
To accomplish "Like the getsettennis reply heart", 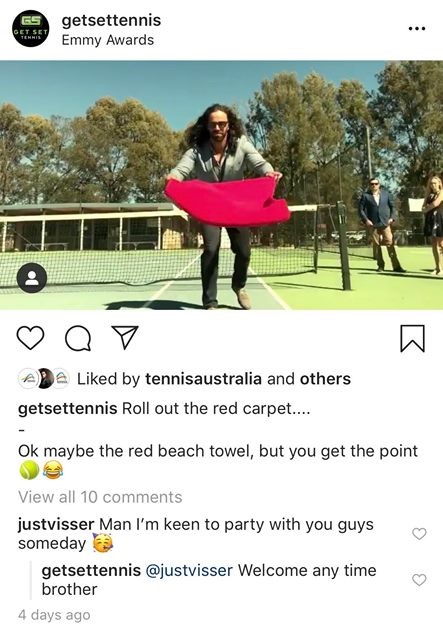I will point(419,579).
